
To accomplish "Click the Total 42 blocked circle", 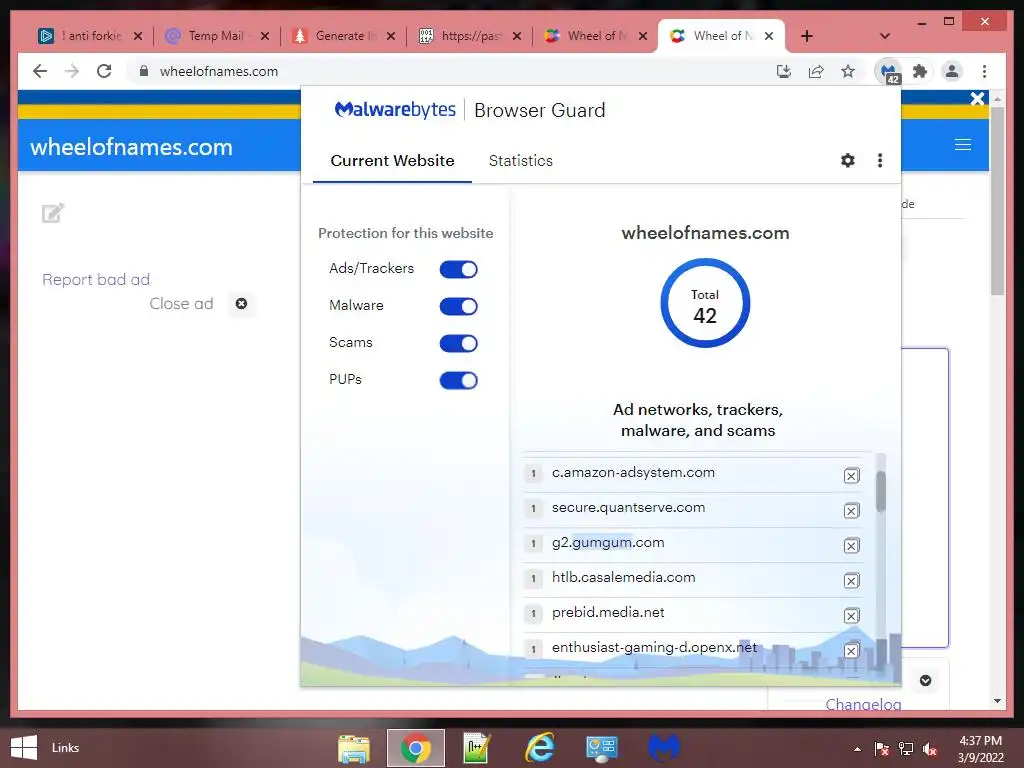I will (x=705, y=303).
